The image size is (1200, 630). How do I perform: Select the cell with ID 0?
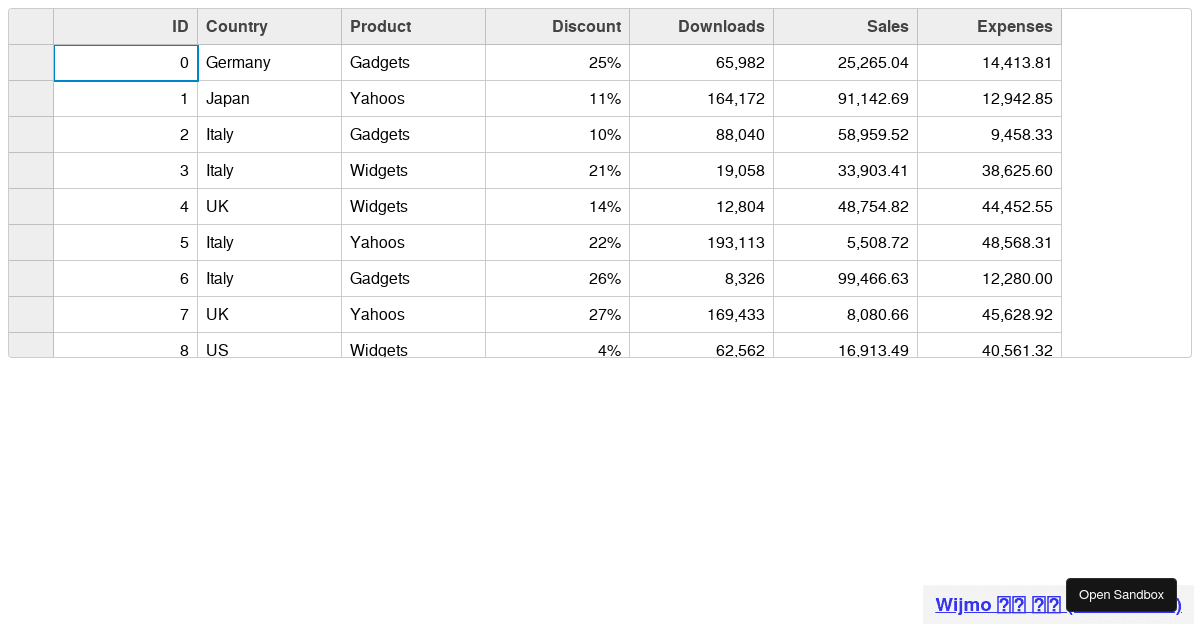point(125,63)
